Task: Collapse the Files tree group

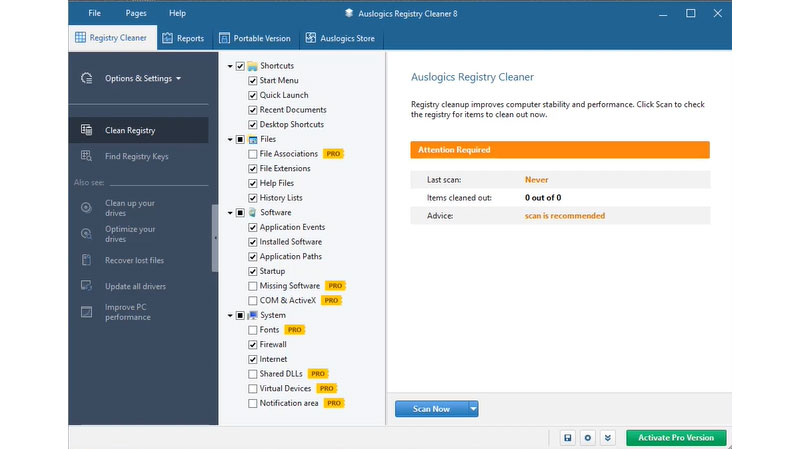Action: click(230, 139)
